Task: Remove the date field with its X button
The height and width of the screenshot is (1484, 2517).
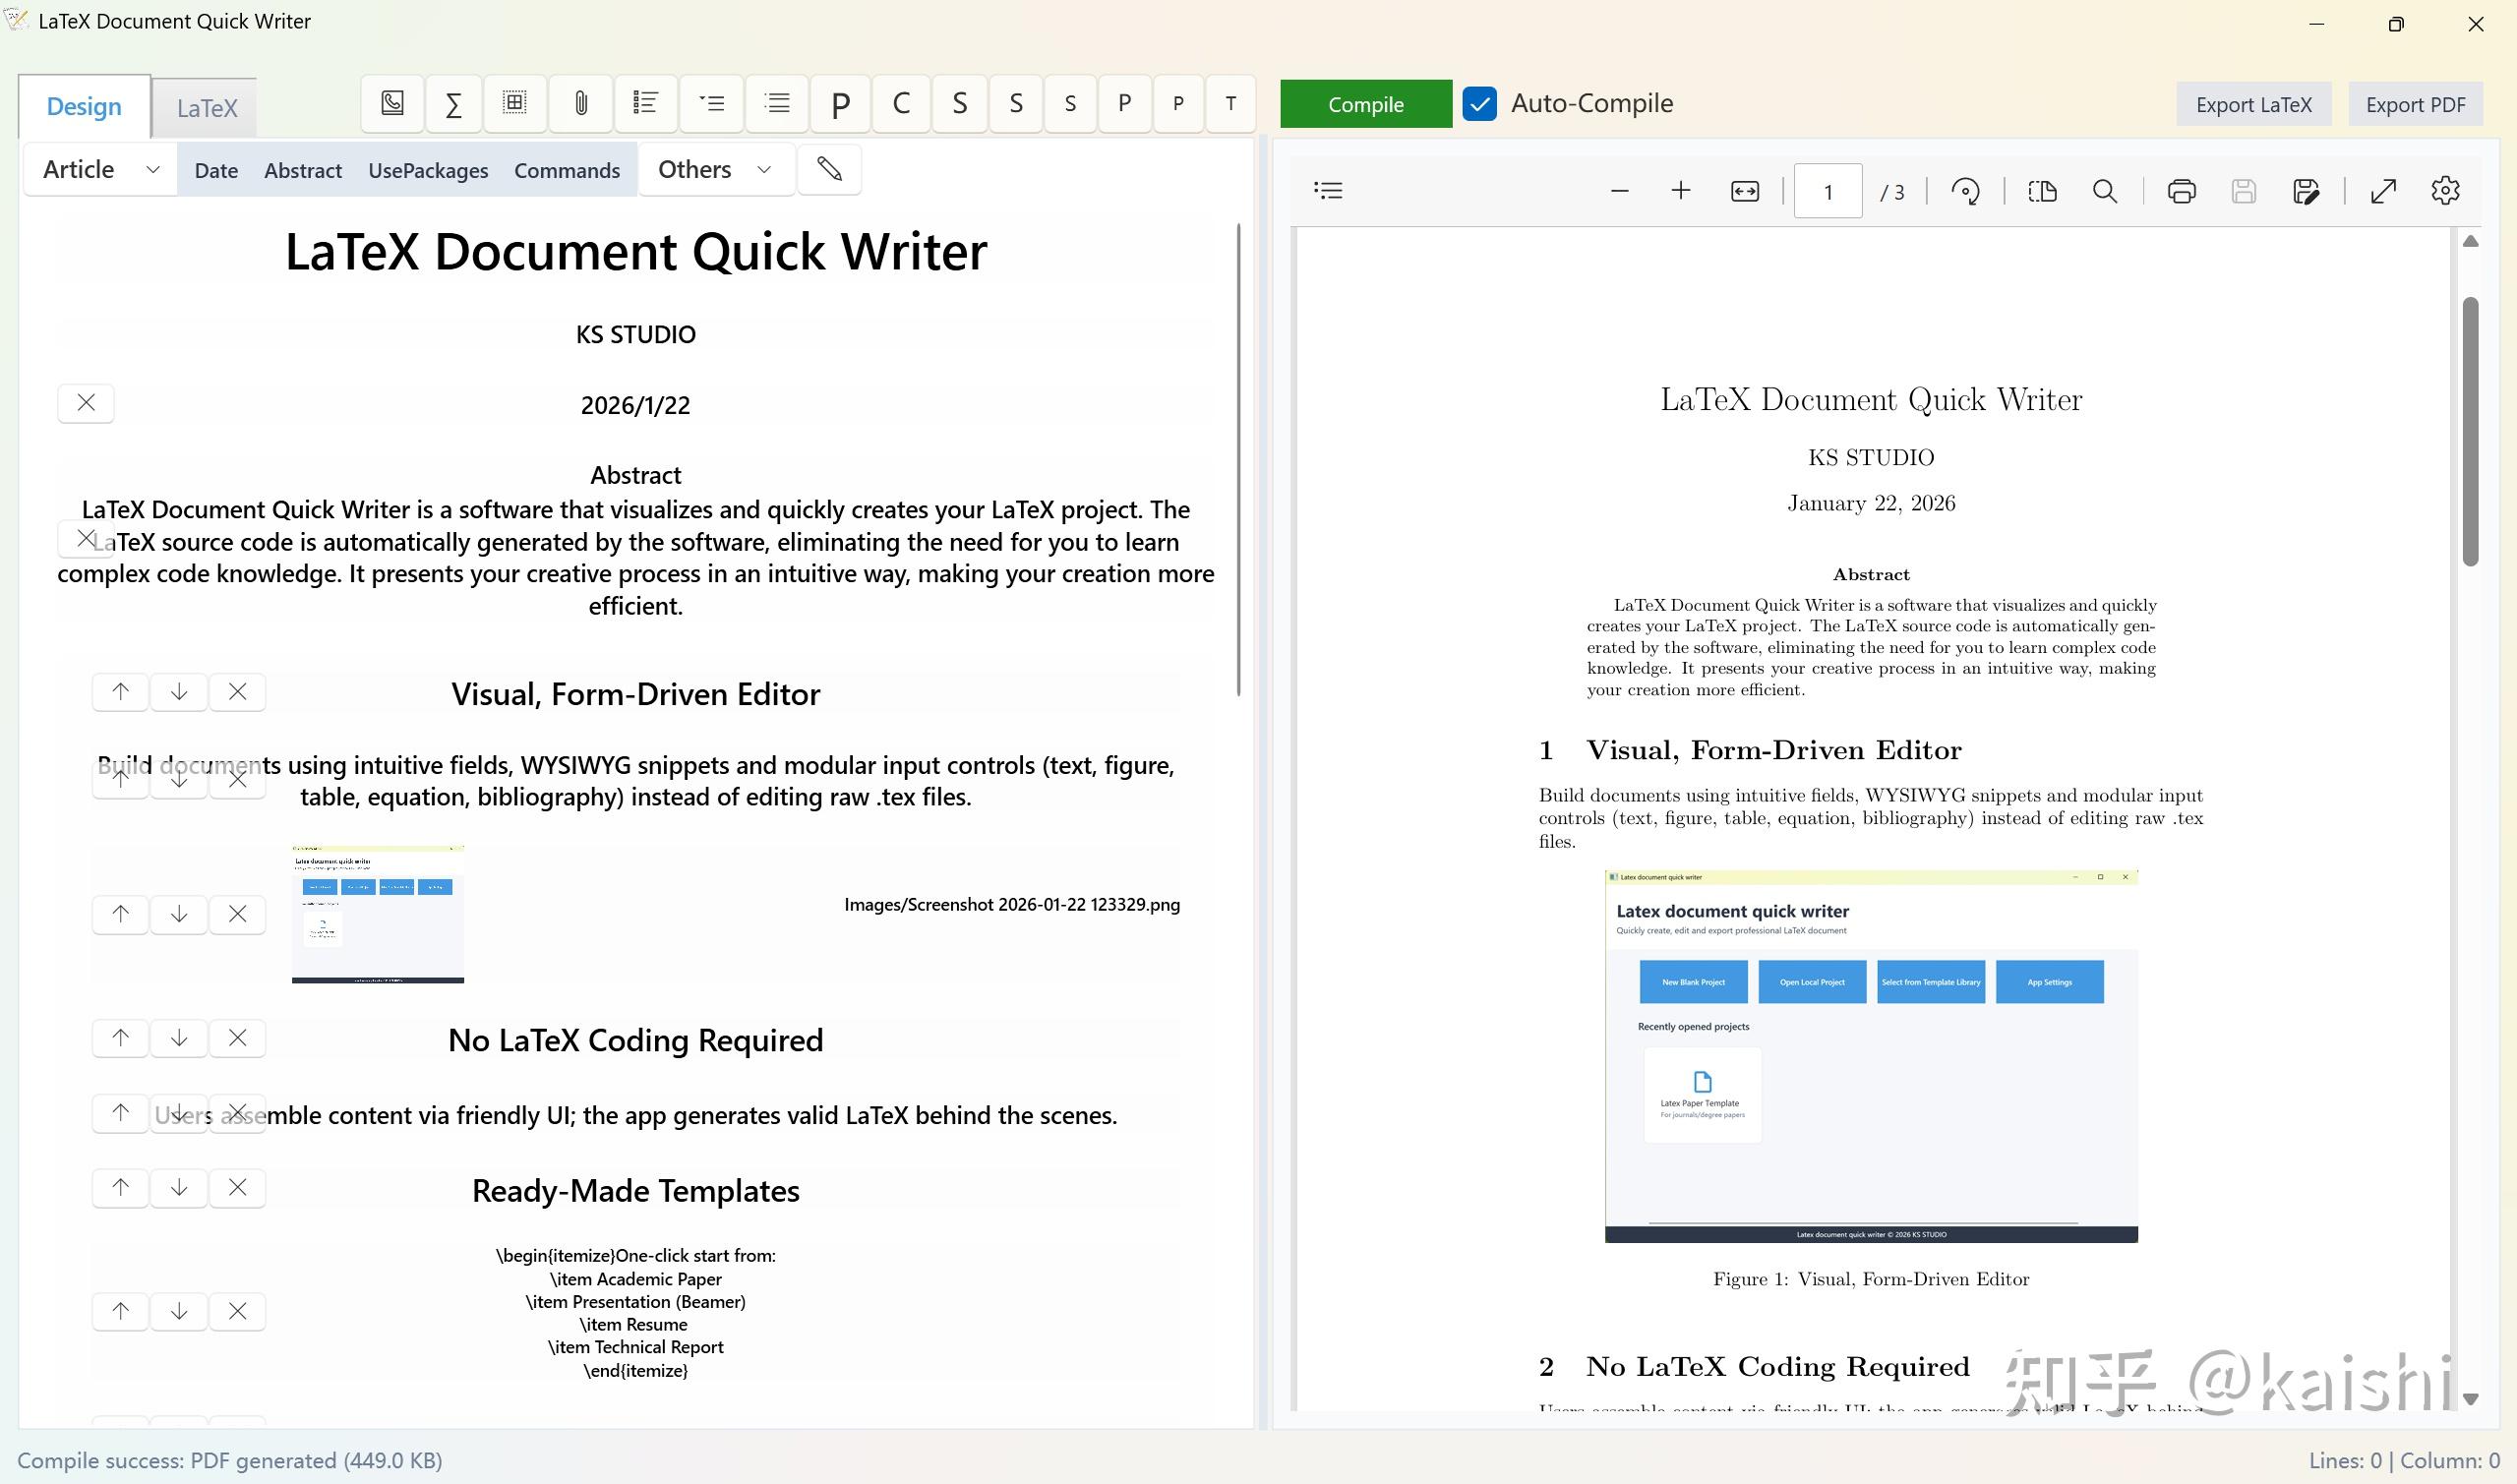Action: [86, 403]
